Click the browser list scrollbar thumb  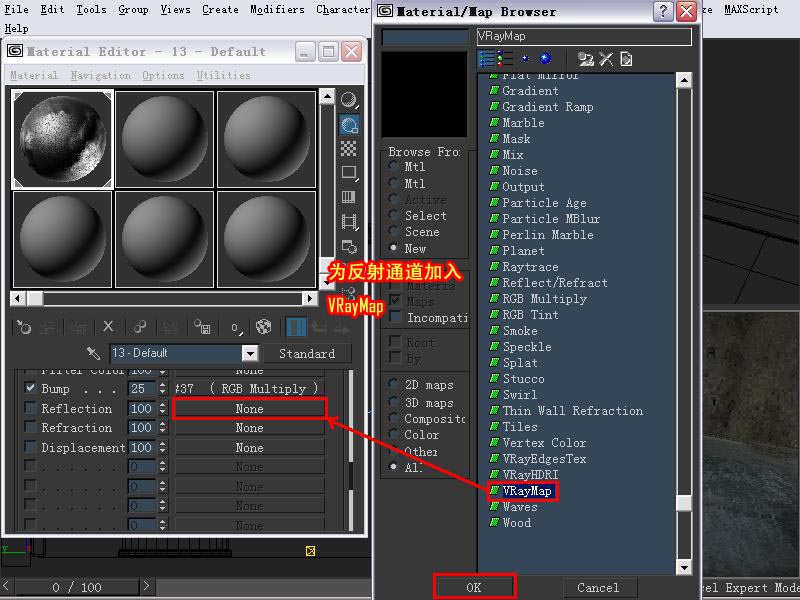click(x=683, y=503)
